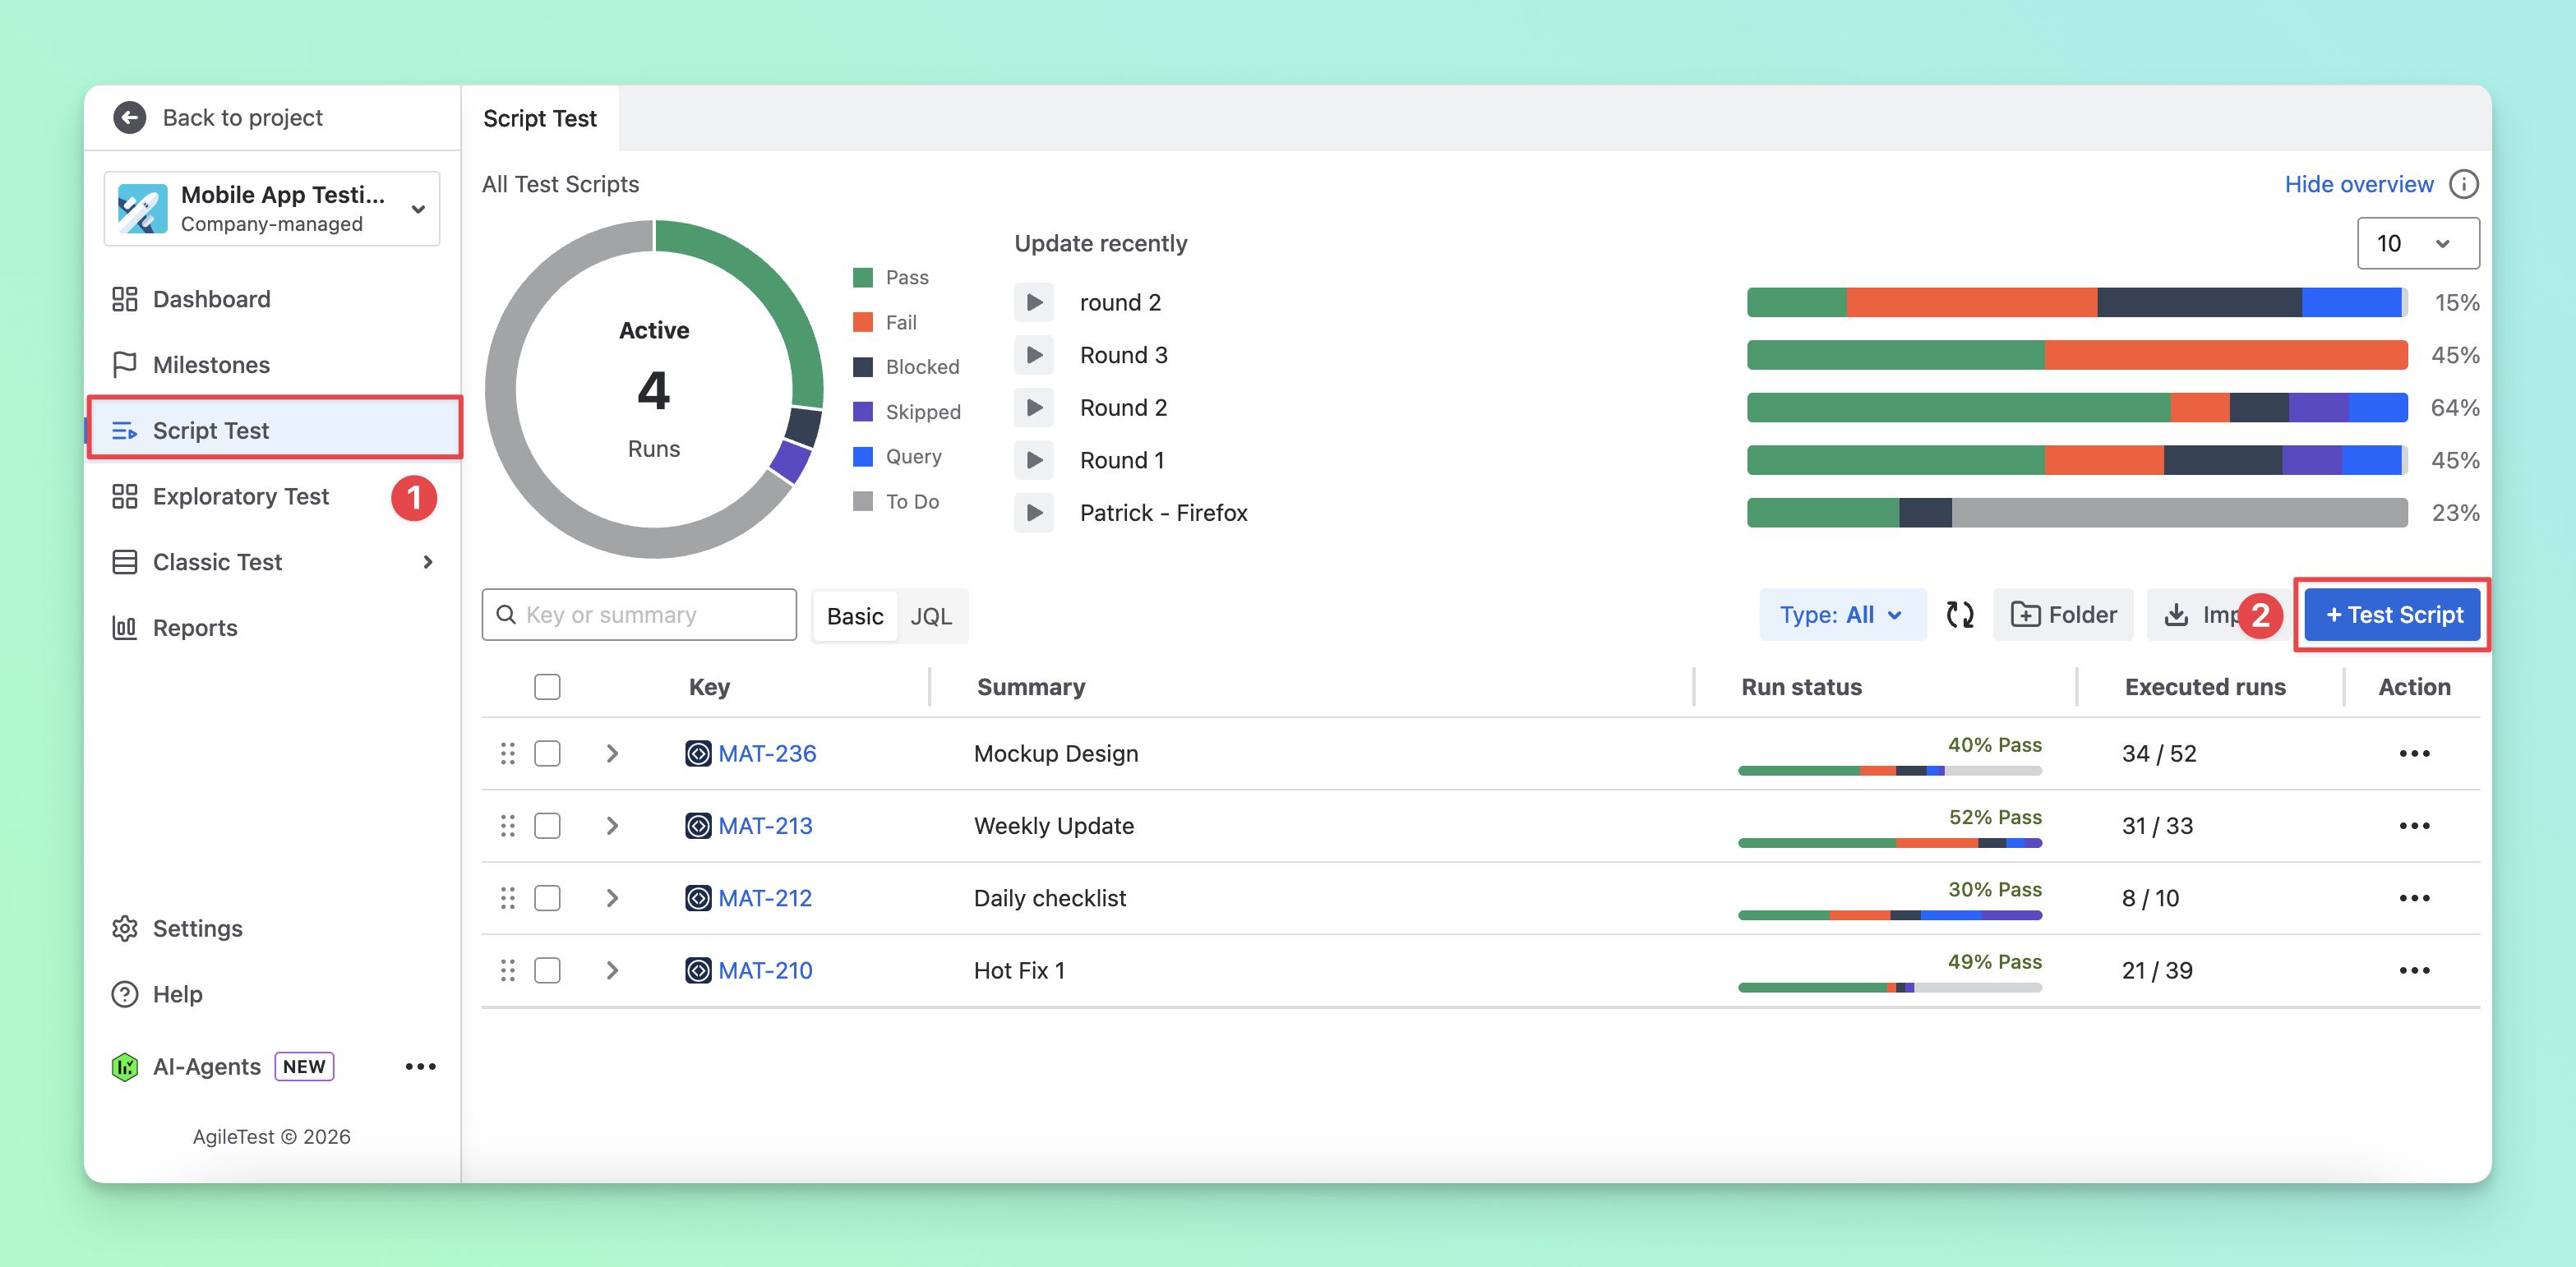This screenshot has height=1267, width=2576.
Task: Open the AI-Agents hexagon icon
Action: [x=124, y=1066]
